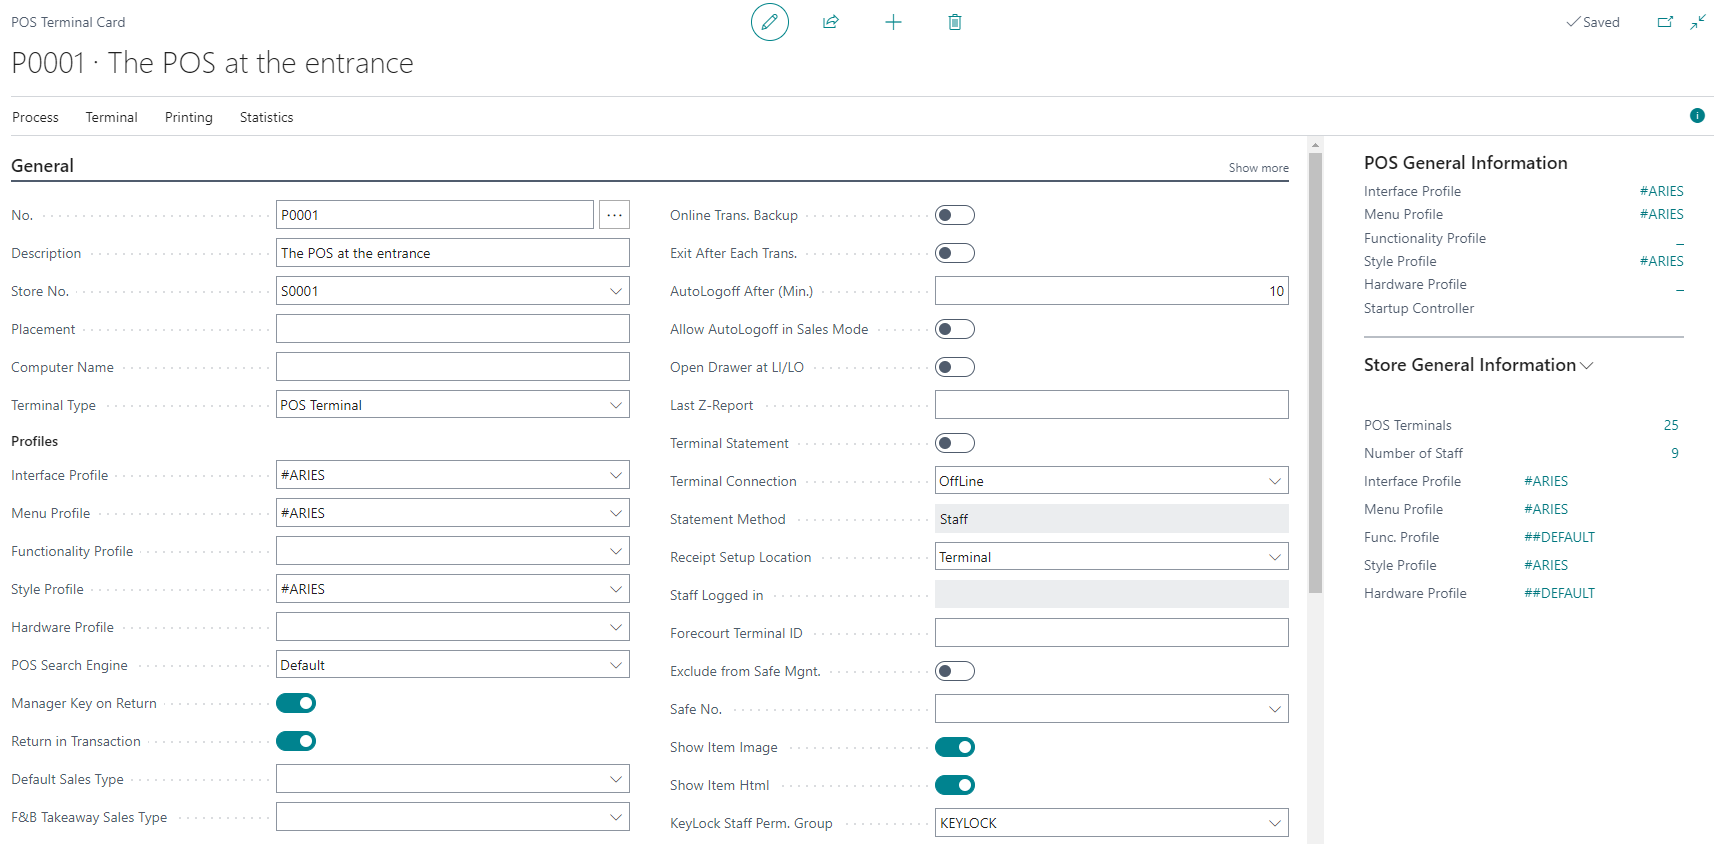Viewport: 1726px width, 844px height.
Task: Click the share icon in header
Action: coord(830,22)
